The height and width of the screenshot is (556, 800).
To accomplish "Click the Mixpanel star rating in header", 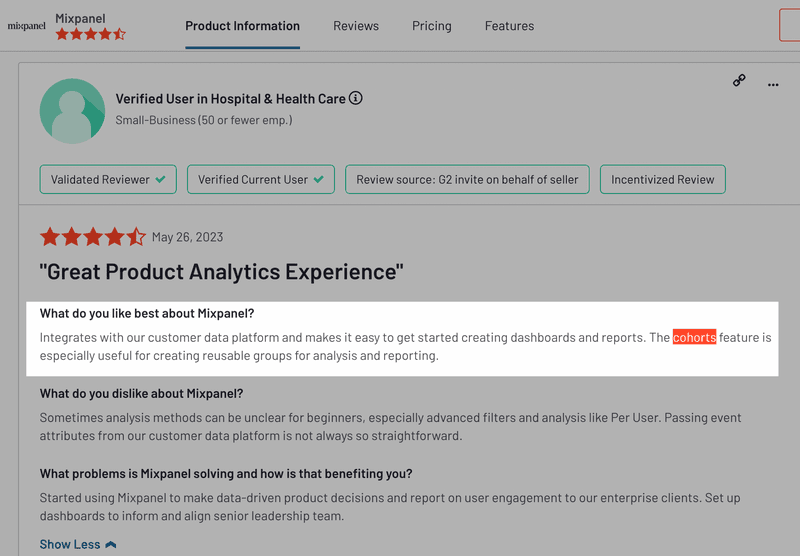I will [x=90, y=34].
